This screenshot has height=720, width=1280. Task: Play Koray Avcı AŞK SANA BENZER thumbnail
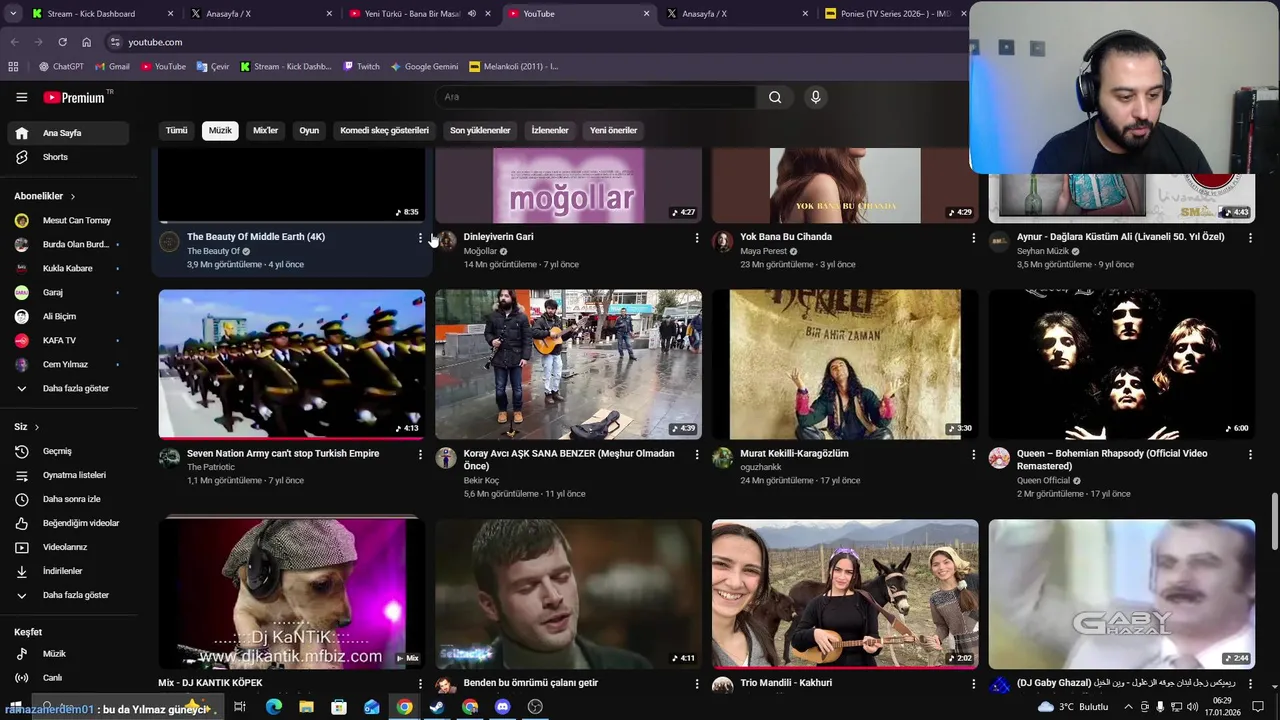click(568, 364)
